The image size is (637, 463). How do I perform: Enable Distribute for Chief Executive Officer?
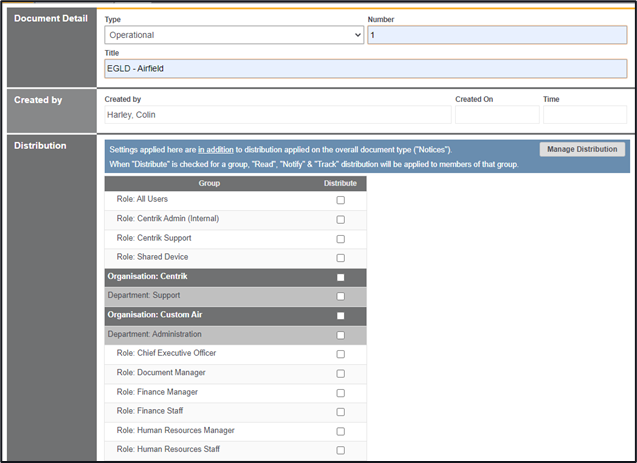(340, 354)
